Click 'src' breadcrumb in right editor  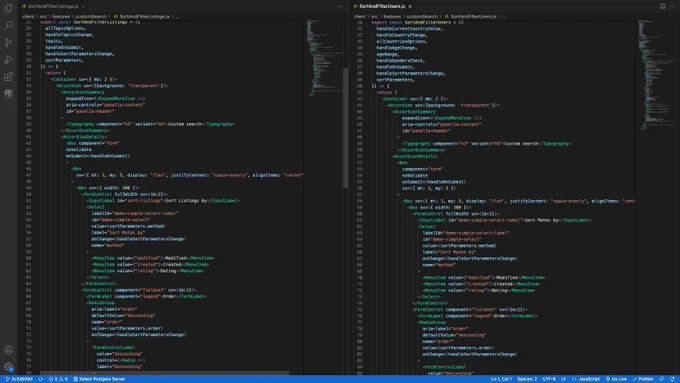click(374, 16)
